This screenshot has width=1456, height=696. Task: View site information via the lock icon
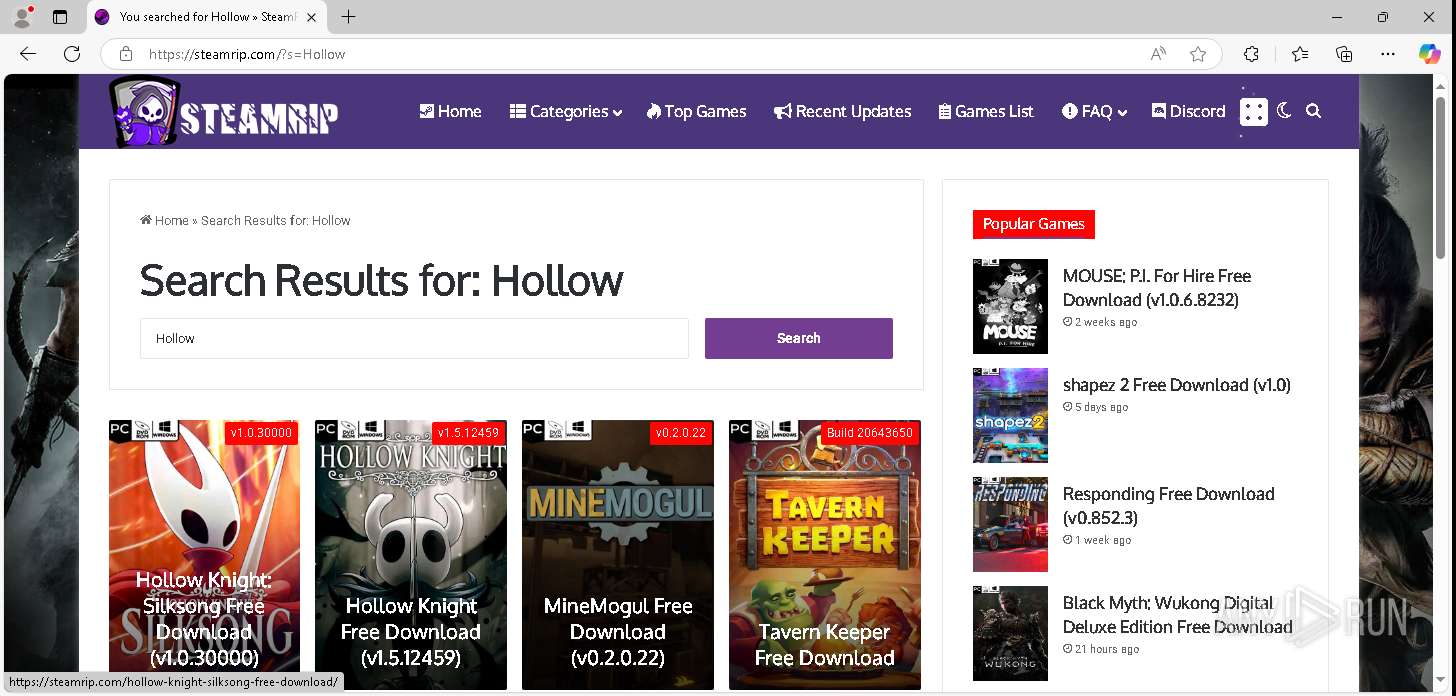126,54
